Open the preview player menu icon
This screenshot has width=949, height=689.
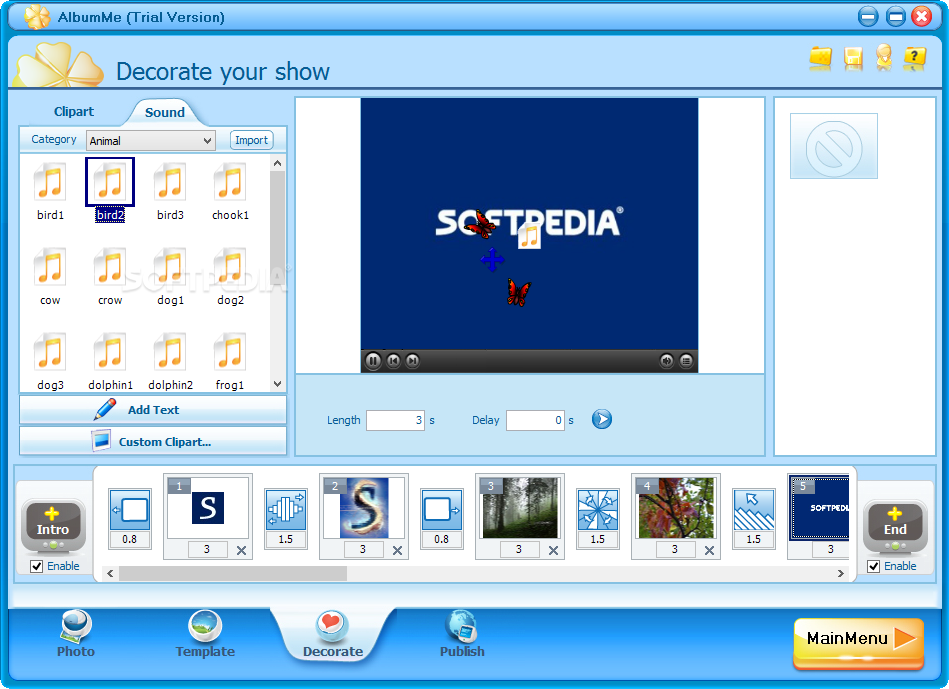click(686, 361)
